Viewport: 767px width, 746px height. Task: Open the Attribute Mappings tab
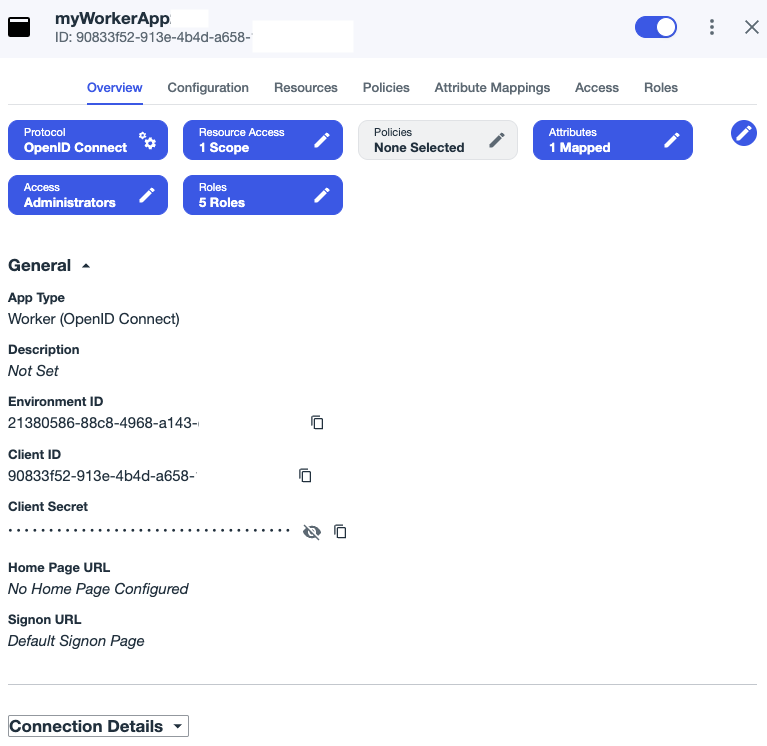coord(492,88)
